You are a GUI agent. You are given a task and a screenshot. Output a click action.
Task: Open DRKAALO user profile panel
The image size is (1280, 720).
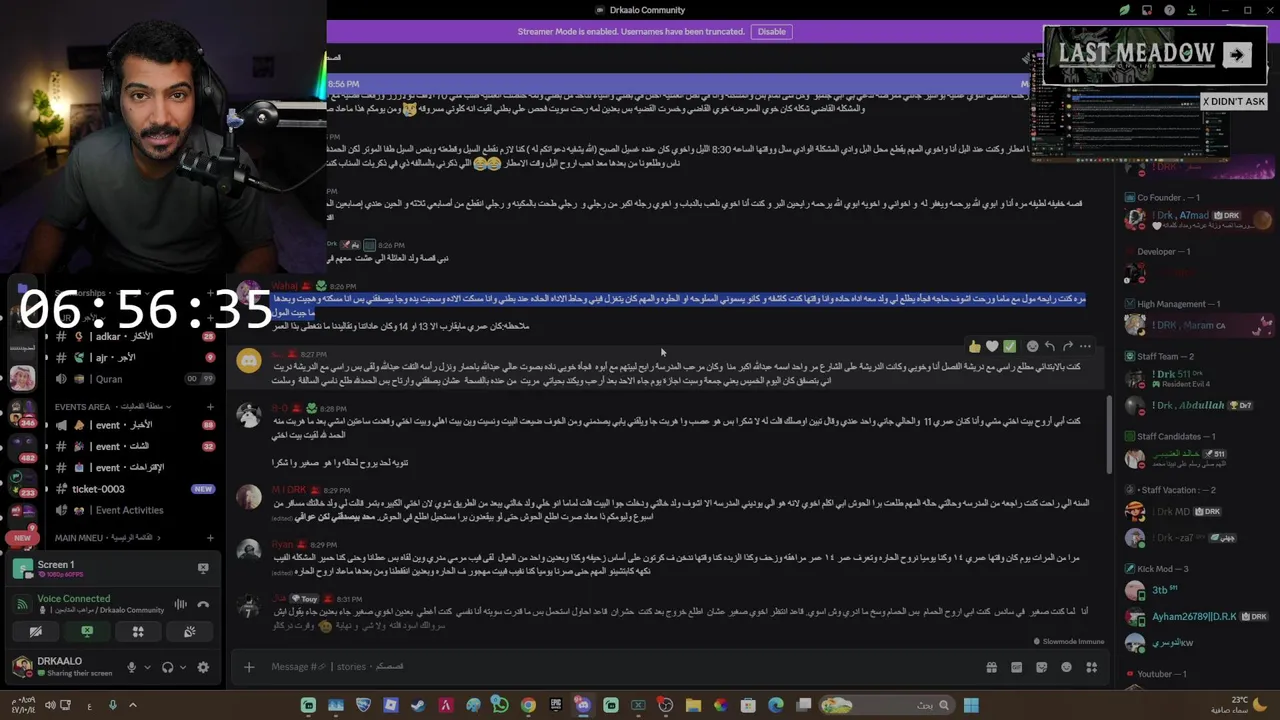coord(62,666)
